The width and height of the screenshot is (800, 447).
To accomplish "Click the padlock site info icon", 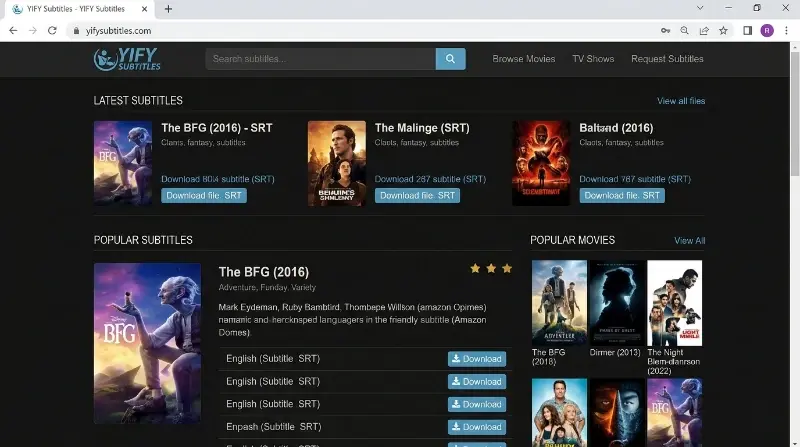I will pyautogui.click(x=77, y=31).
